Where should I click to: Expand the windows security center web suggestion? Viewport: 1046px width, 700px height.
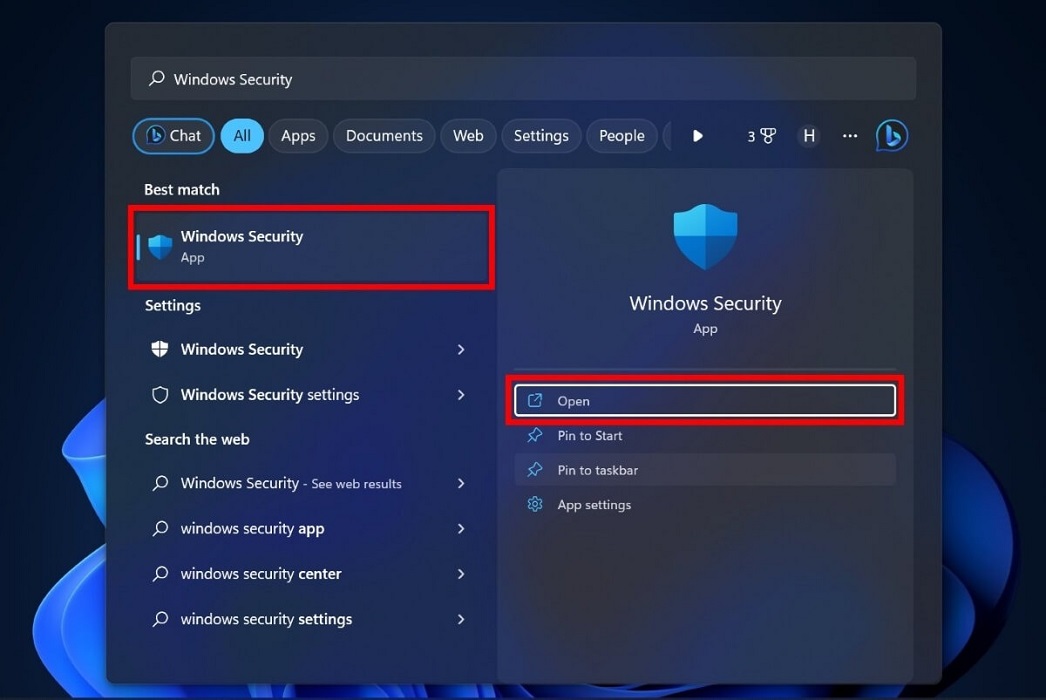pos(460,574)
